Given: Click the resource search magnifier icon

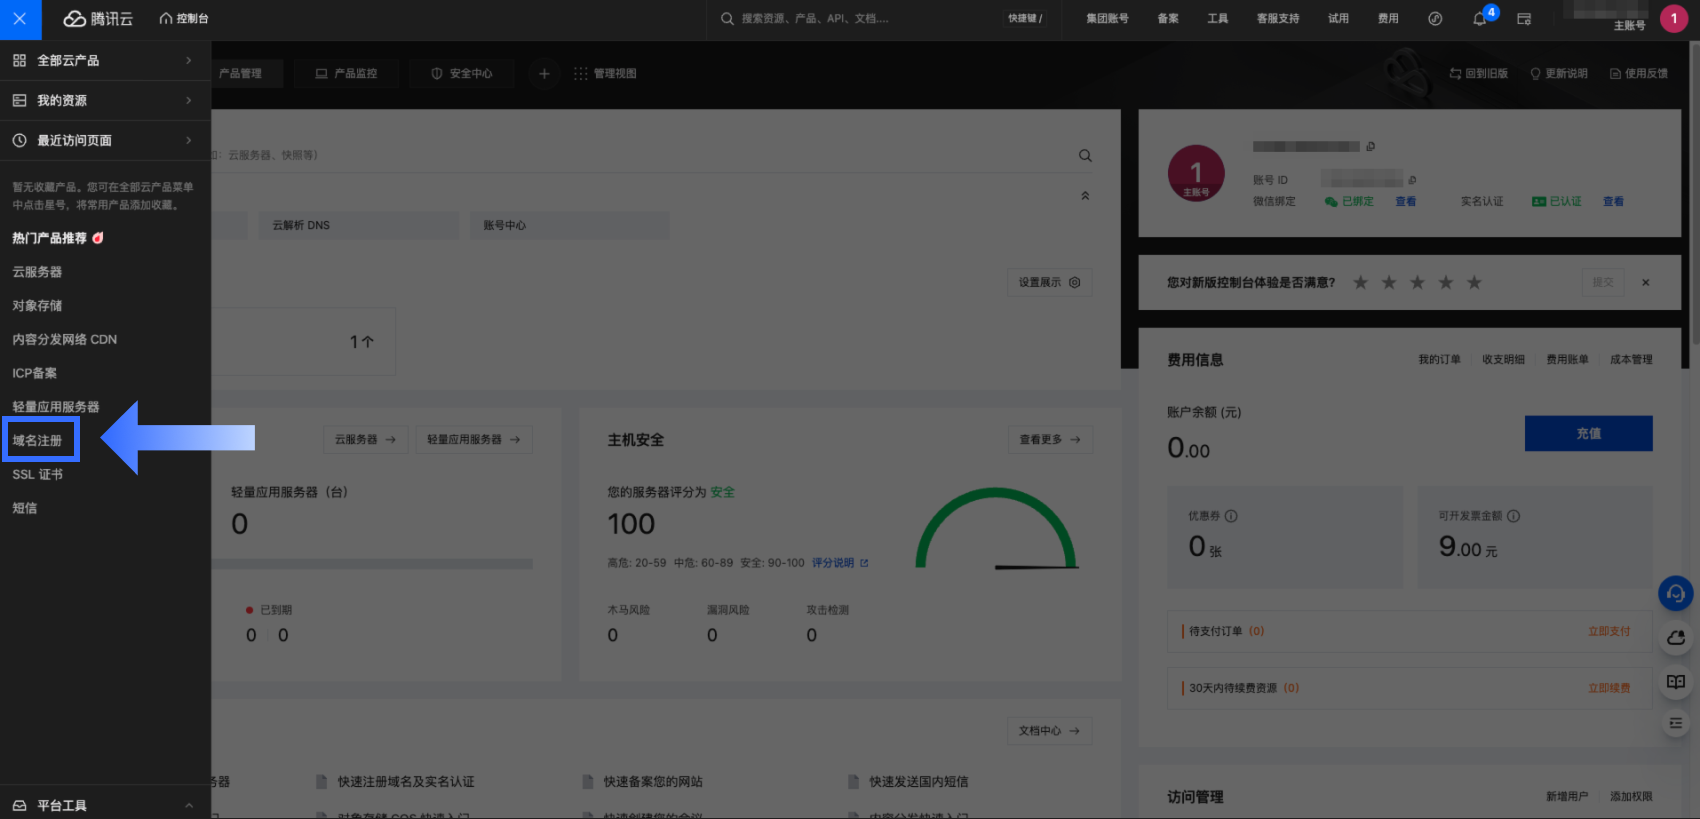Looking at the screenshot, I should point(1085,156).
